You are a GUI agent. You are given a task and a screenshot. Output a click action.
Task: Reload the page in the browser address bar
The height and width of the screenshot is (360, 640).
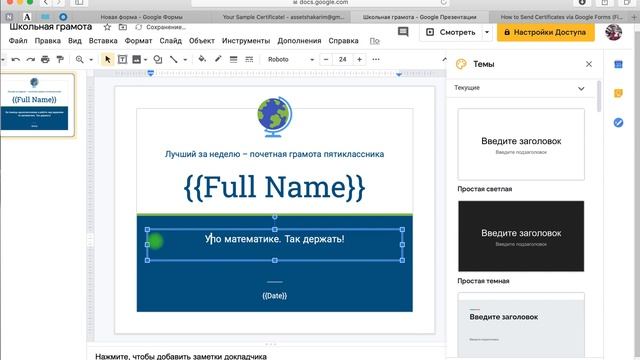444,2
